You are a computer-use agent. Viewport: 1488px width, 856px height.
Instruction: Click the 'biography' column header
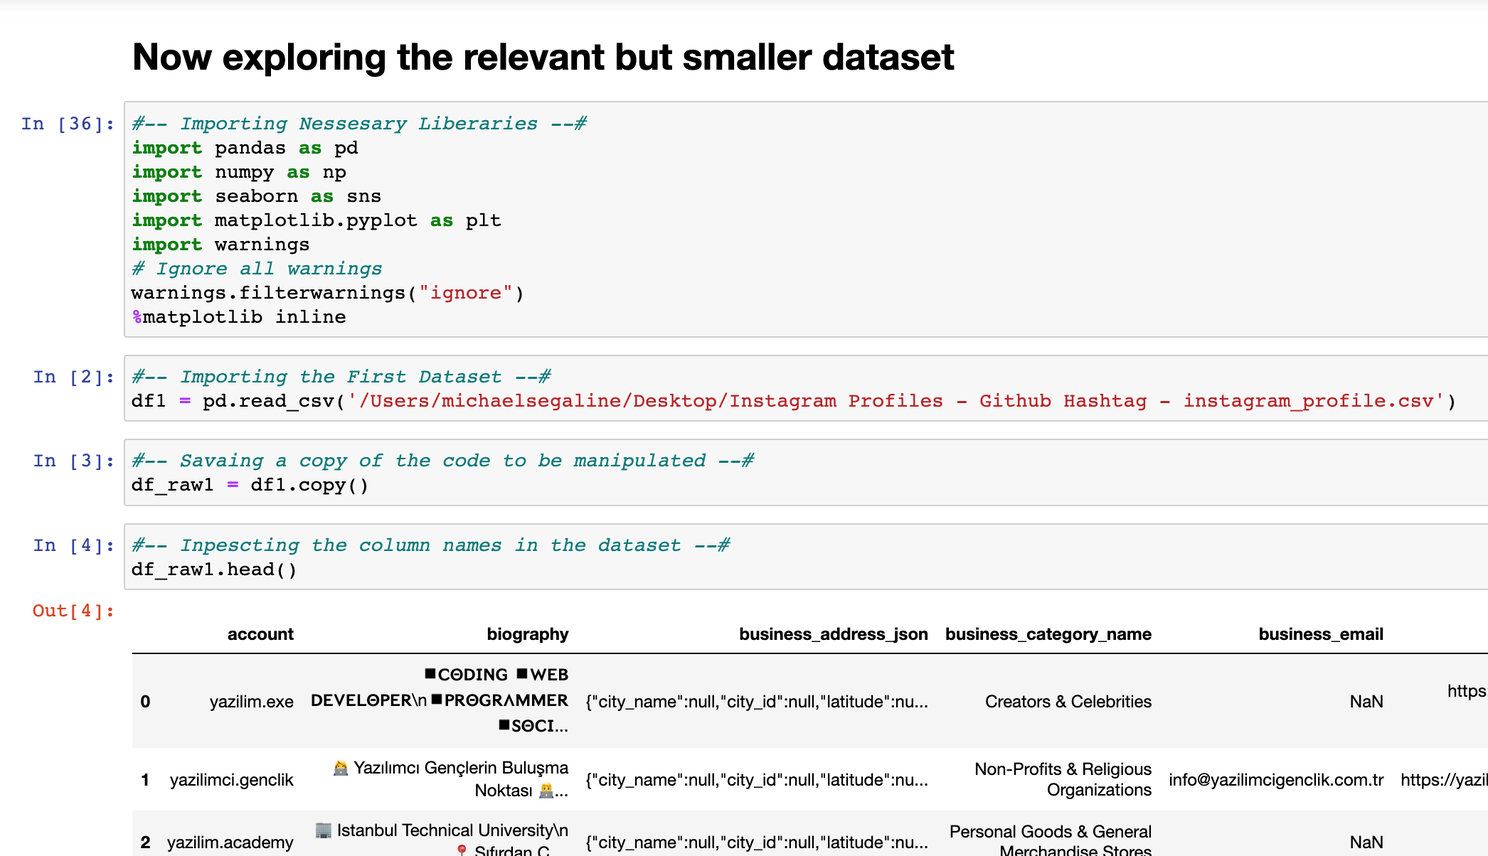click(527, 634)
